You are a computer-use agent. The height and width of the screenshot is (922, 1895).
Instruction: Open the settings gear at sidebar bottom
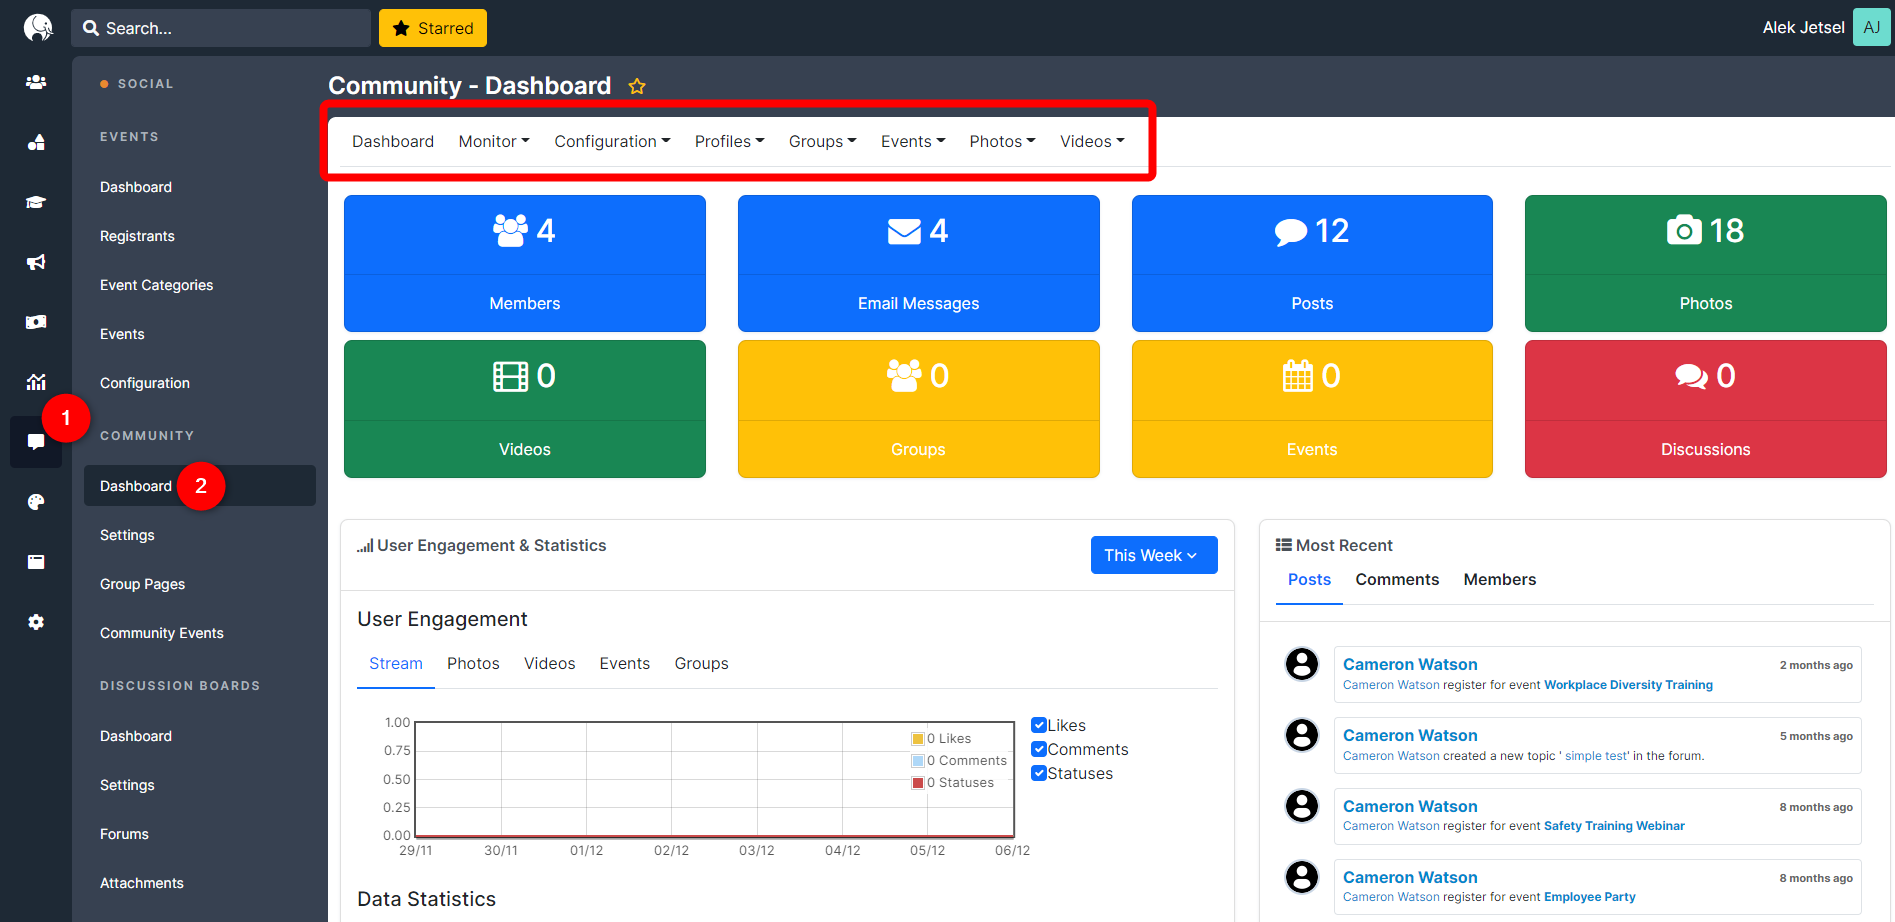pos(36,622)
